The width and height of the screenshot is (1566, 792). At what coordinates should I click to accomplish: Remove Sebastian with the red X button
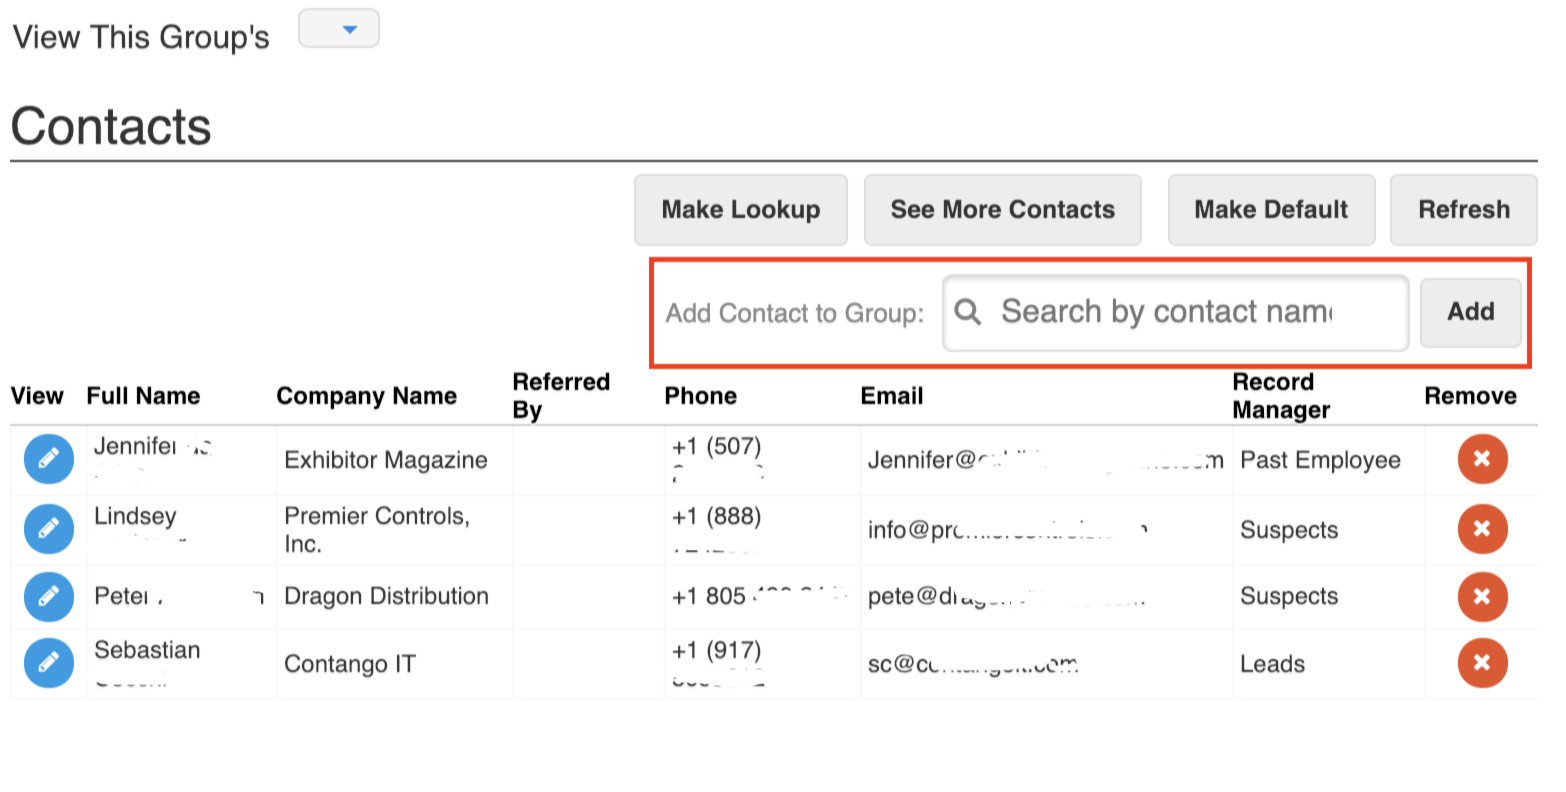(x=1482, y=663)
